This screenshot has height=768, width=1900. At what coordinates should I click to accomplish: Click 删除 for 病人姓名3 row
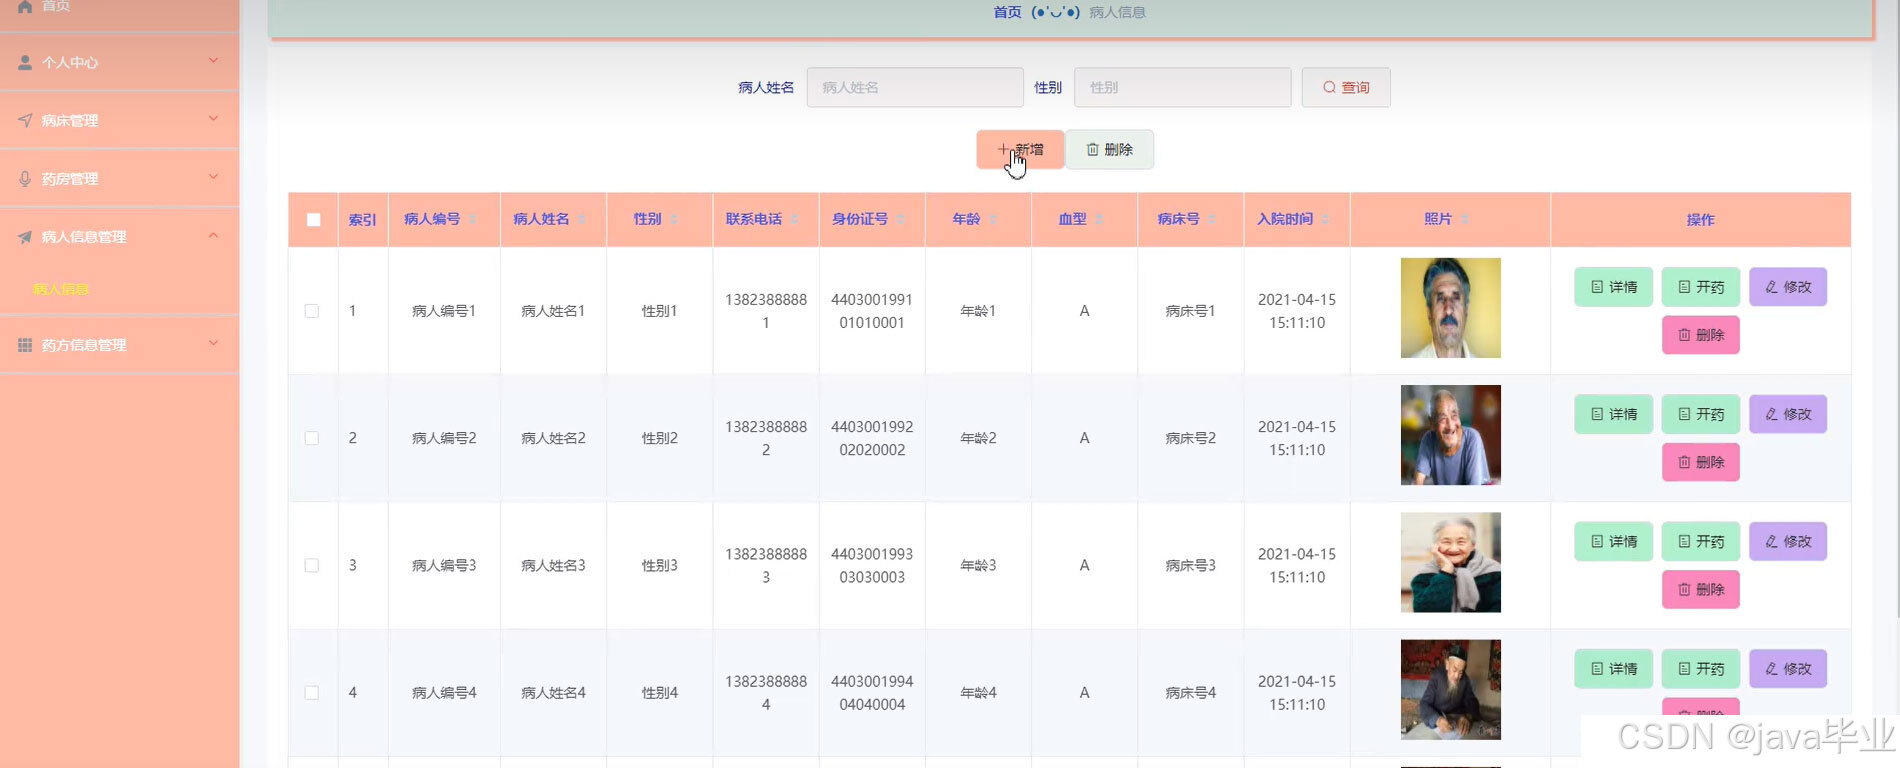coord(1700,589)
